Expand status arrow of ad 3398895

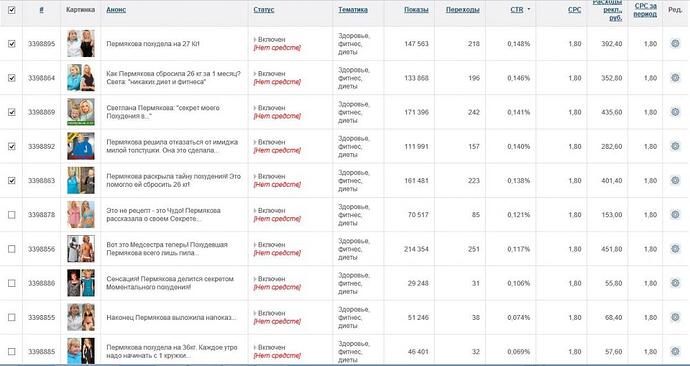click(x=255, y=40)
